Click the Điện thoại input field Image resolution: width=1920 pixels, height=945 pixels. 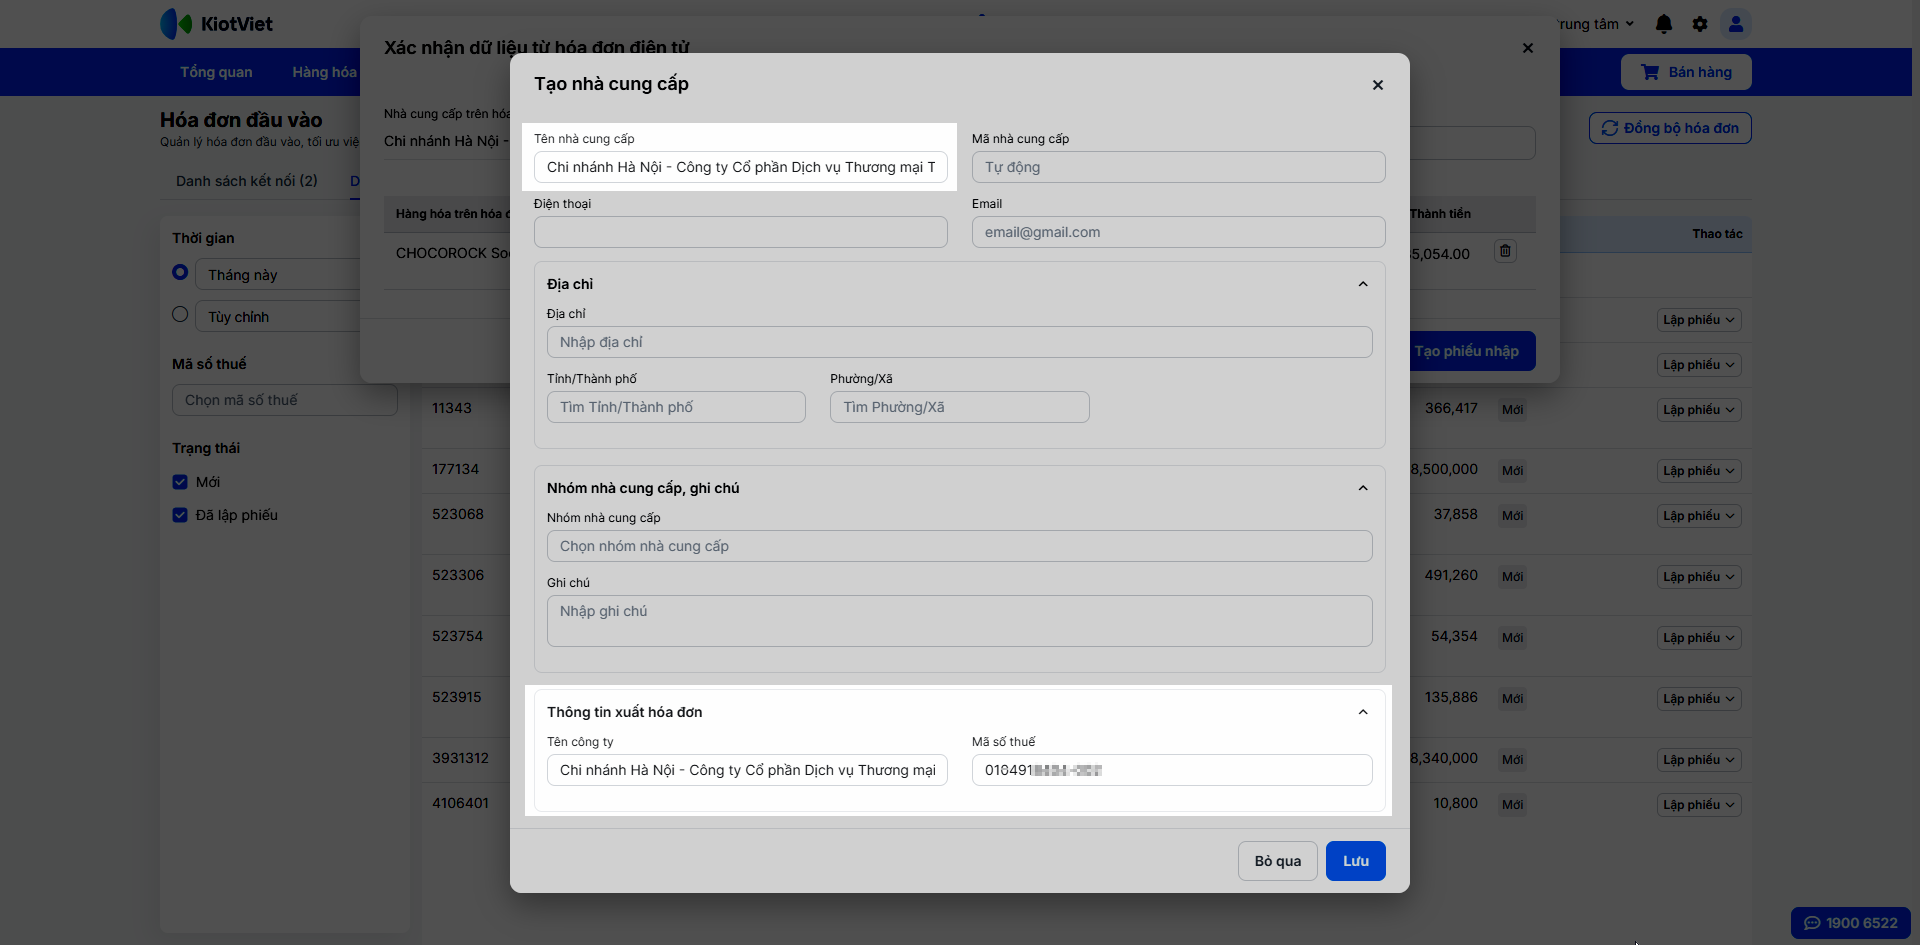point(740,232)
